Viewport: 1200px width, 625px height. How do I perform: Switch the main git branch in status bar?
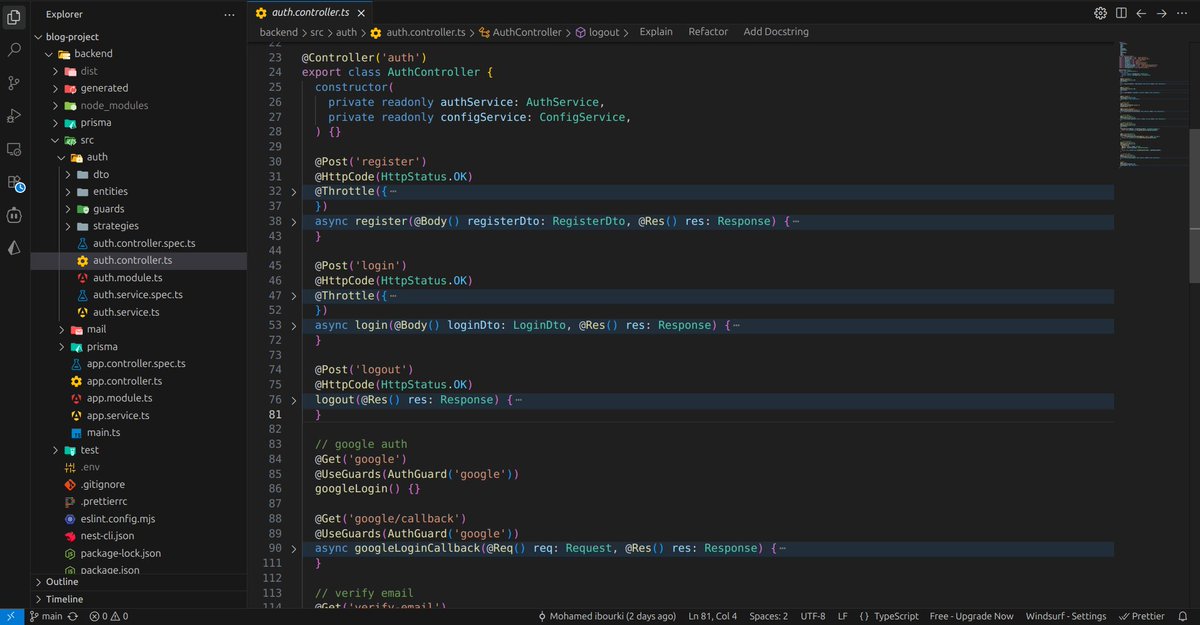coord(46,616)
